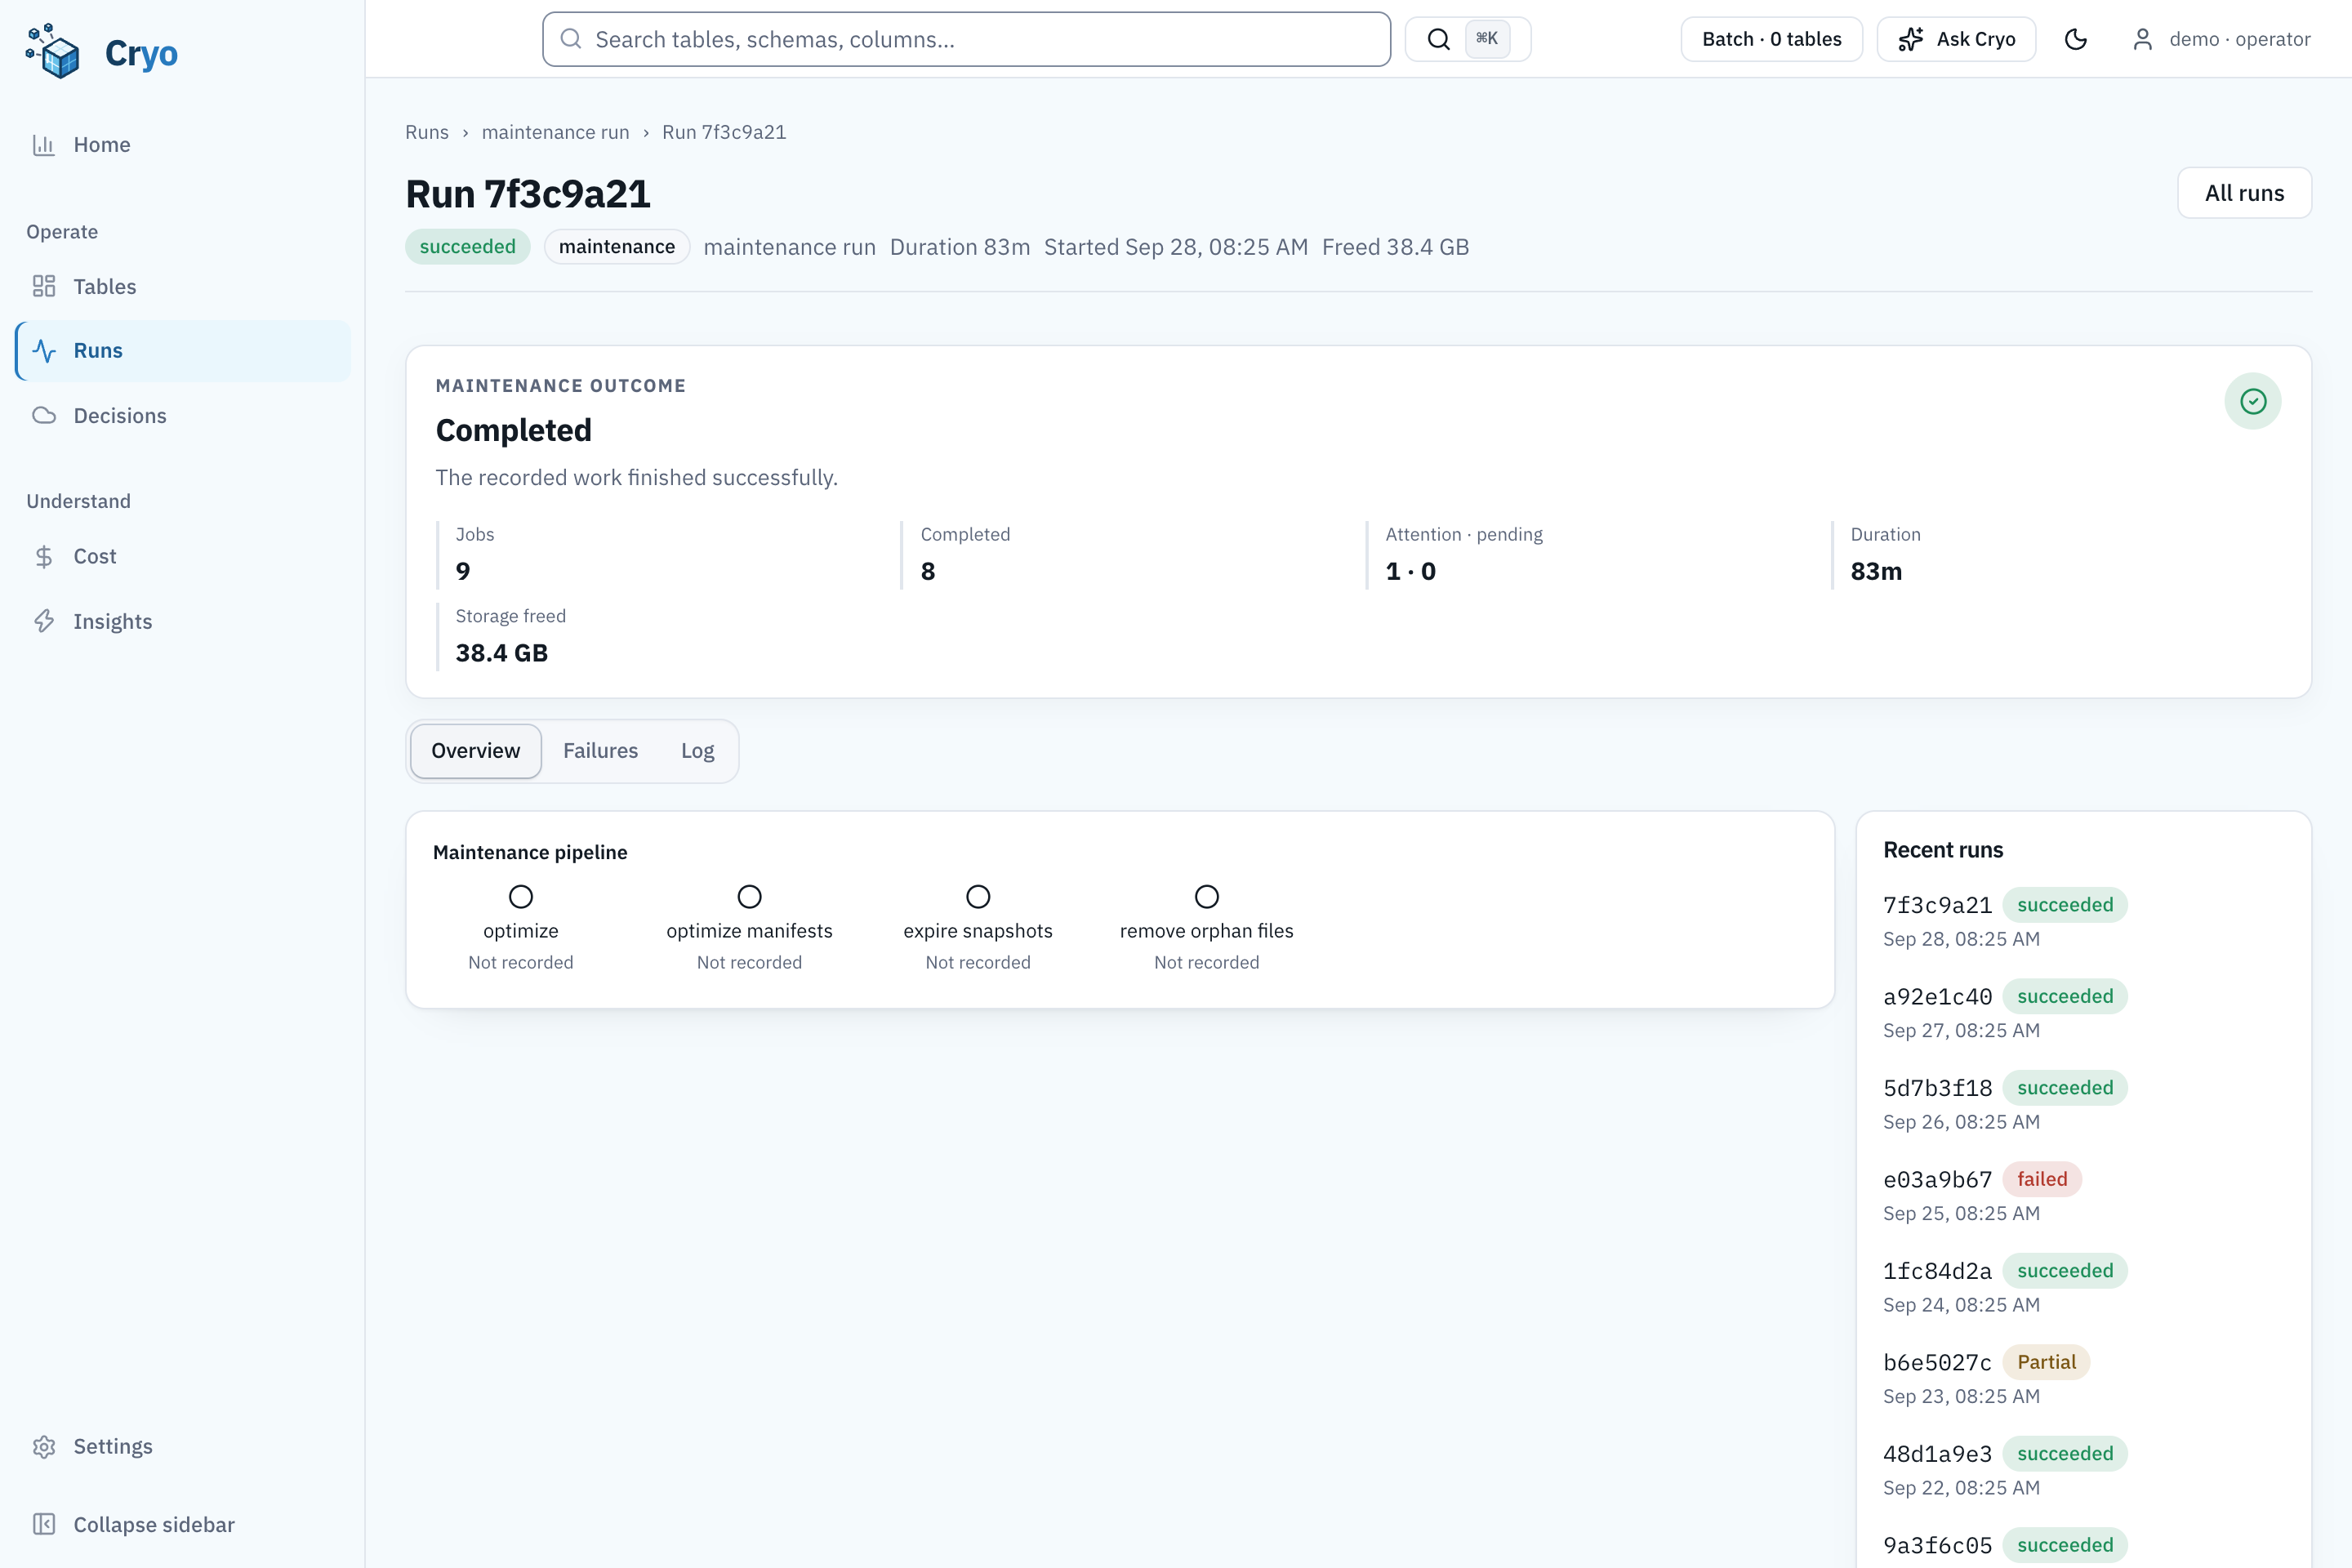This screenshot has width=2352, height=1568.
Task: Click the Duration 83m stat value
Action: point(1876,571)
